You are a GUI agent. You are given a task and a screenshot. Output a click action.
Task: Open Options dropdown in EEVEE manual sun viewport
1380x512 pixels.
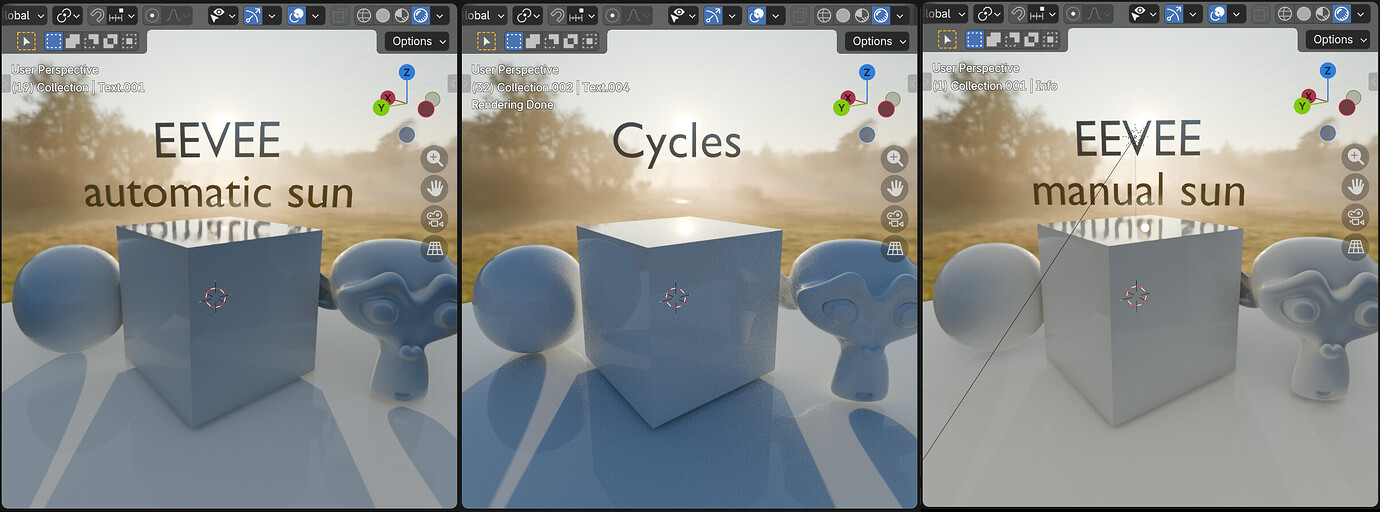[1339, 41]
